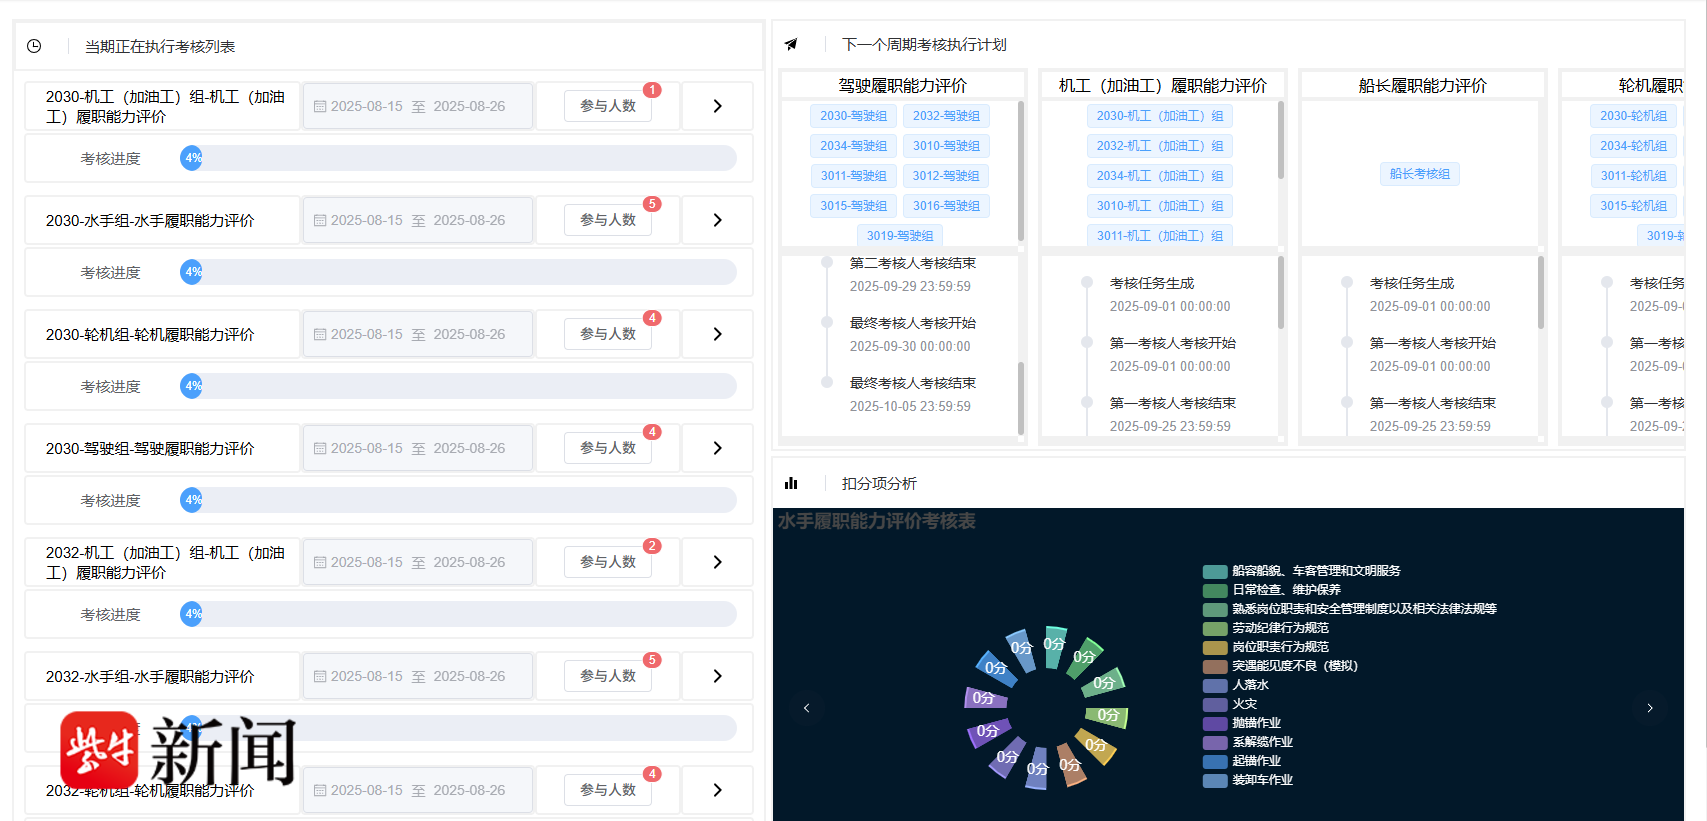This screenshot has width=1707, height=821.
Task: Click 参与人数 button for 2032-水手组
Action: tap(608, 676)
